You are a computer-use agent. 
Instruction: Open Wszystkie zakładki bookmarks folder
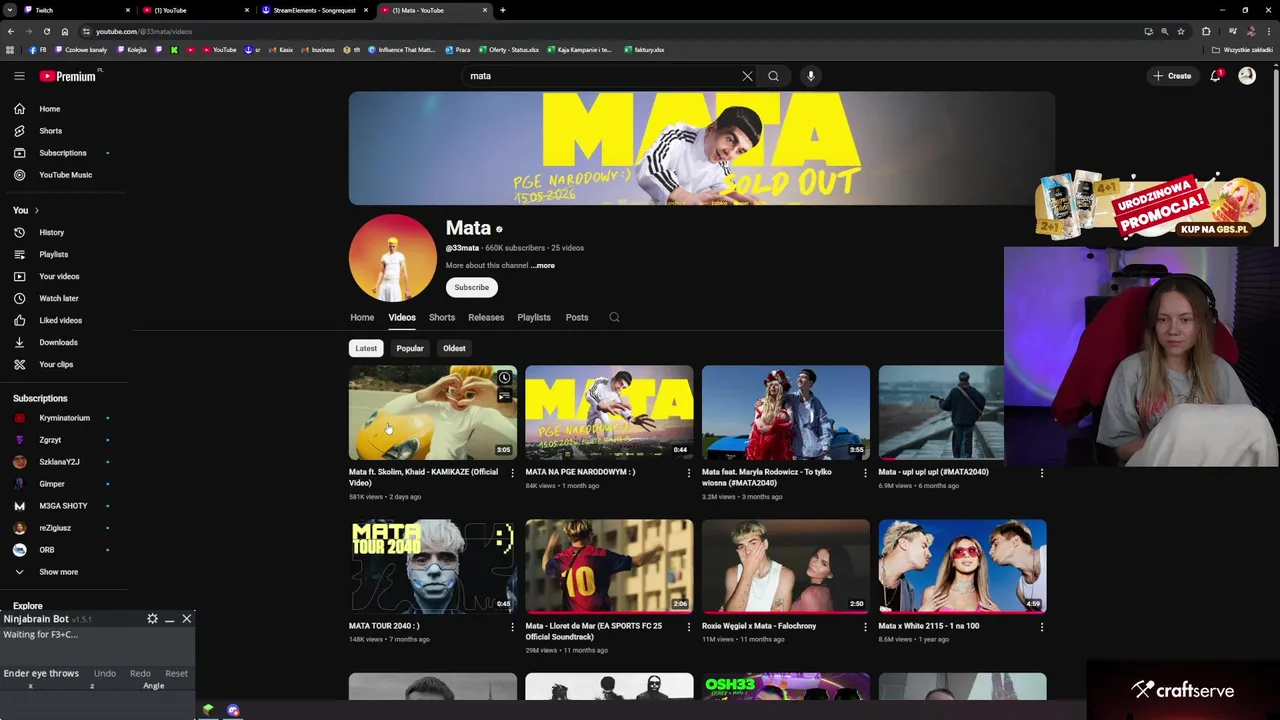pos(1243,50)
